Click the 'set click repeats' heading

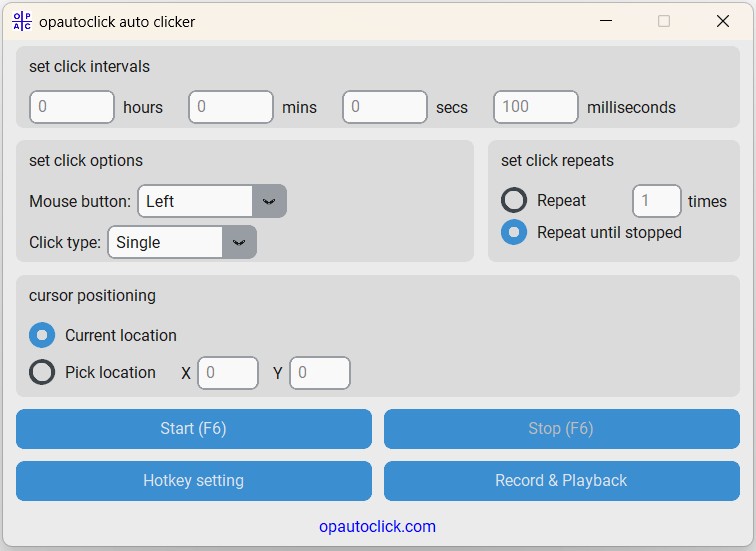pos(557,161)
